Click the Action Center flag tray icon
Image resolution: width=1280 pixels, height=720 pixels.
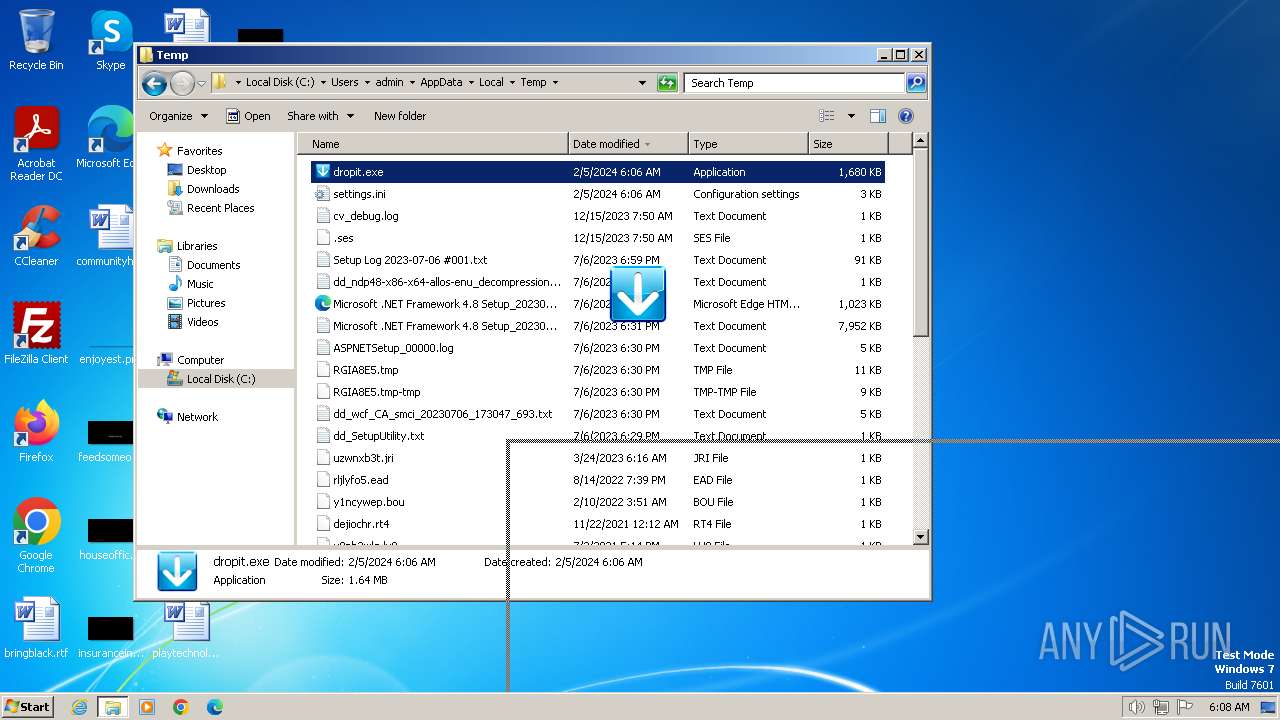click(1185, 707)
